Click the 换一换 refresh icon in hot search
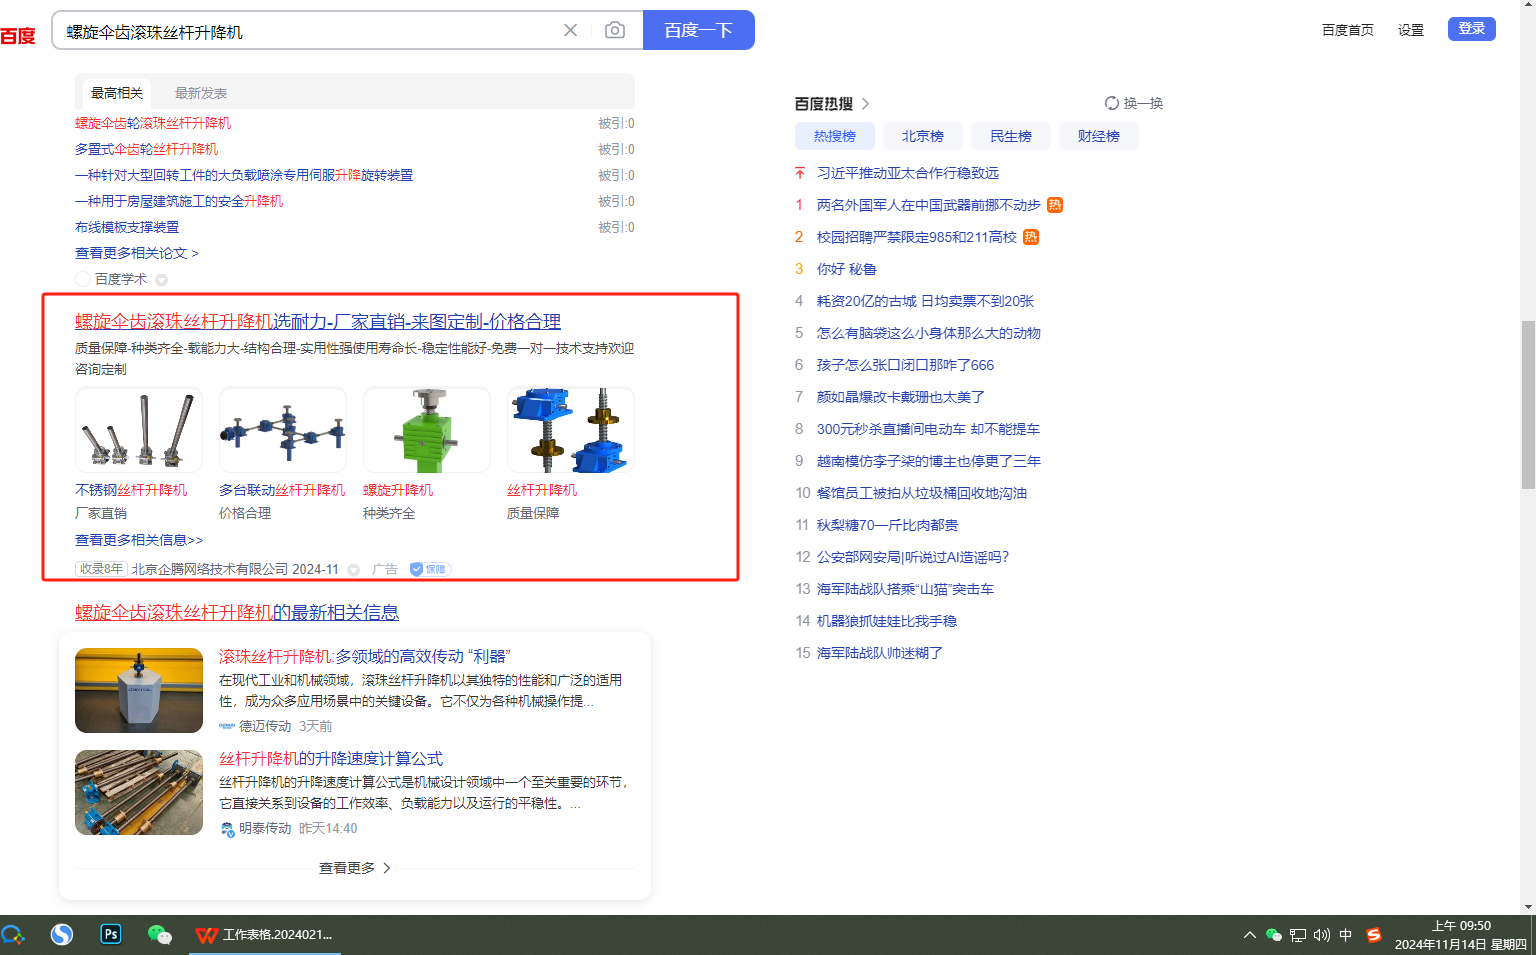Viewport: 1536px width, 955px height. pos(1111,103)
